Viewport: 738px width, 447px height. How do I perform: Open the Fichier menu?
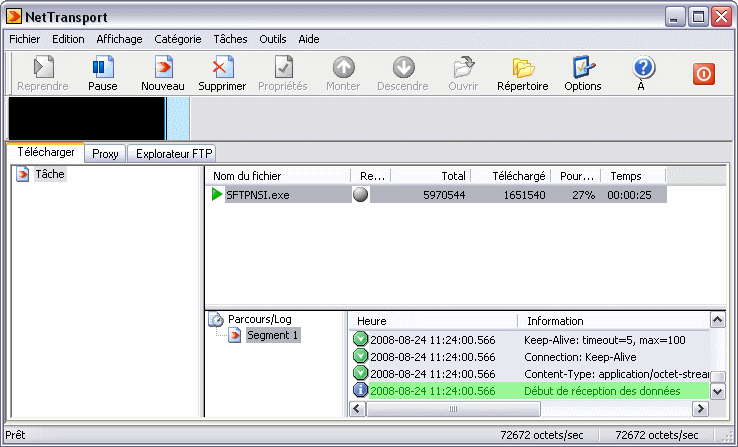pyautogui.click(x=24, y=39)
